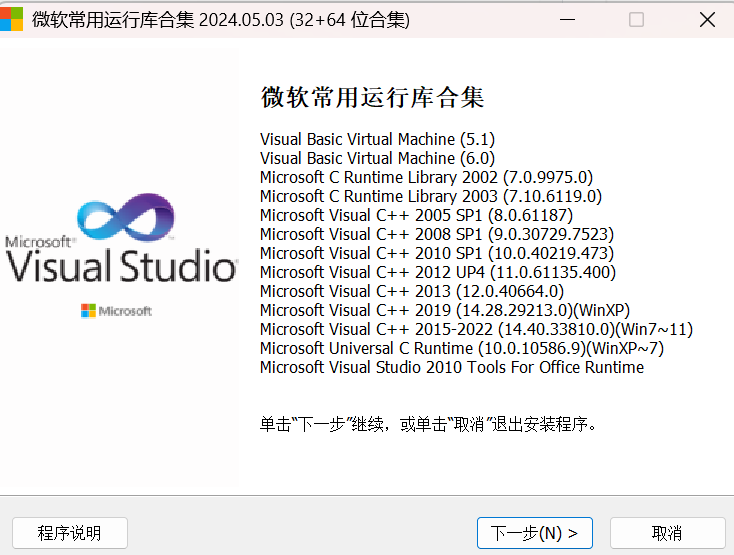Click Visual Studio 2010 Tools For Office Runtime
The width and height of the screenshot is (734, 555).
pyautogui.click(x=452, y=367)
